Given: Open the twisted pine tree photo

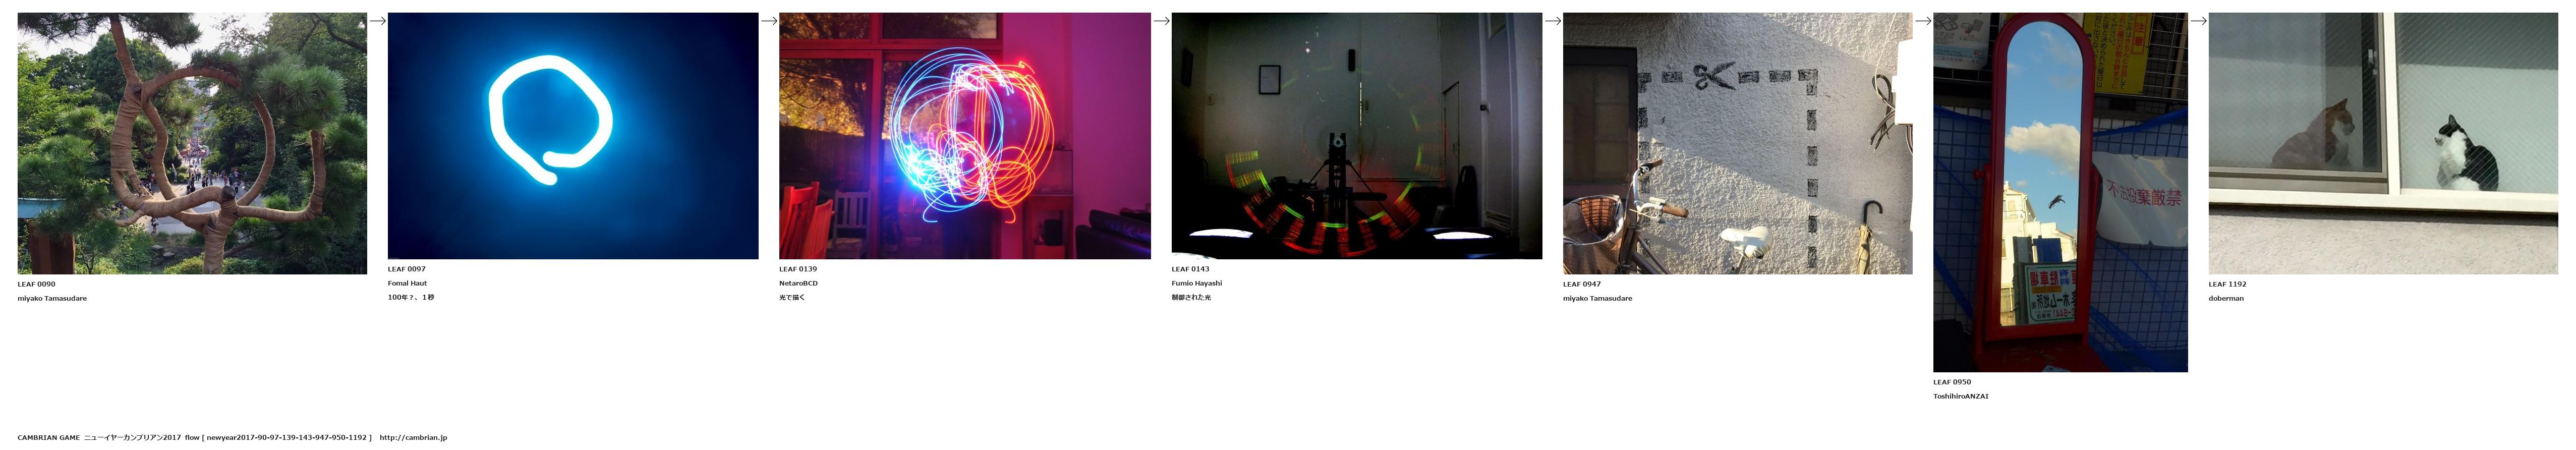Looking at the screenshot, I should (x=192, y=143).
